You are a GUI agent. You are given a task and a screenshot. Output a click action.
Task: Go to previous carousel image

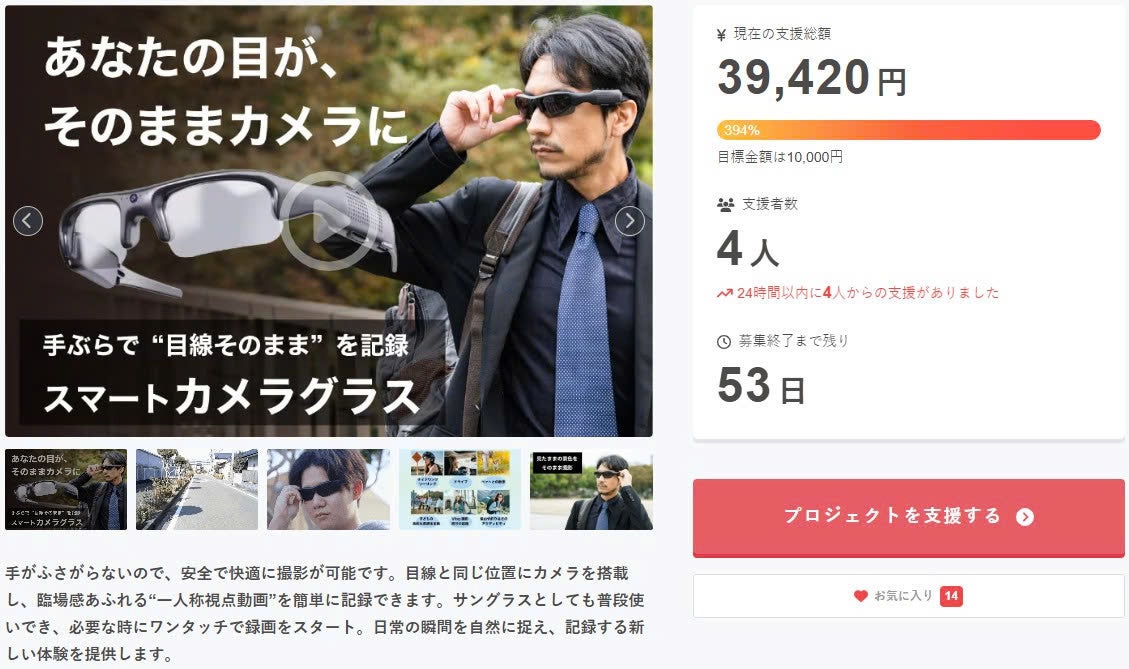[x=28, y=220]
